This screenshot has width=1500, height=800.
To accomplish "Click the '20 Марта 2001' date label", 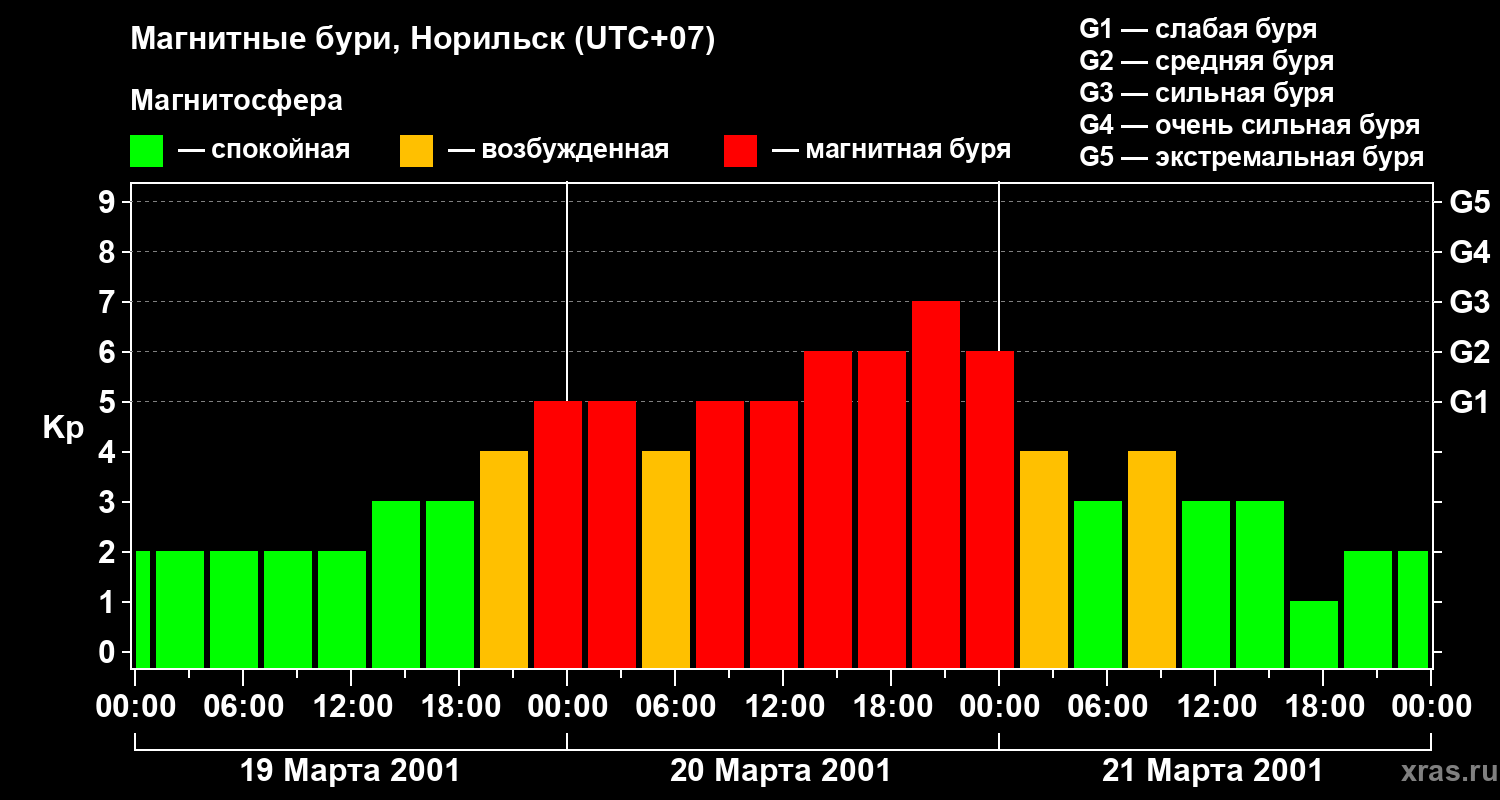I will click(780, 771).
